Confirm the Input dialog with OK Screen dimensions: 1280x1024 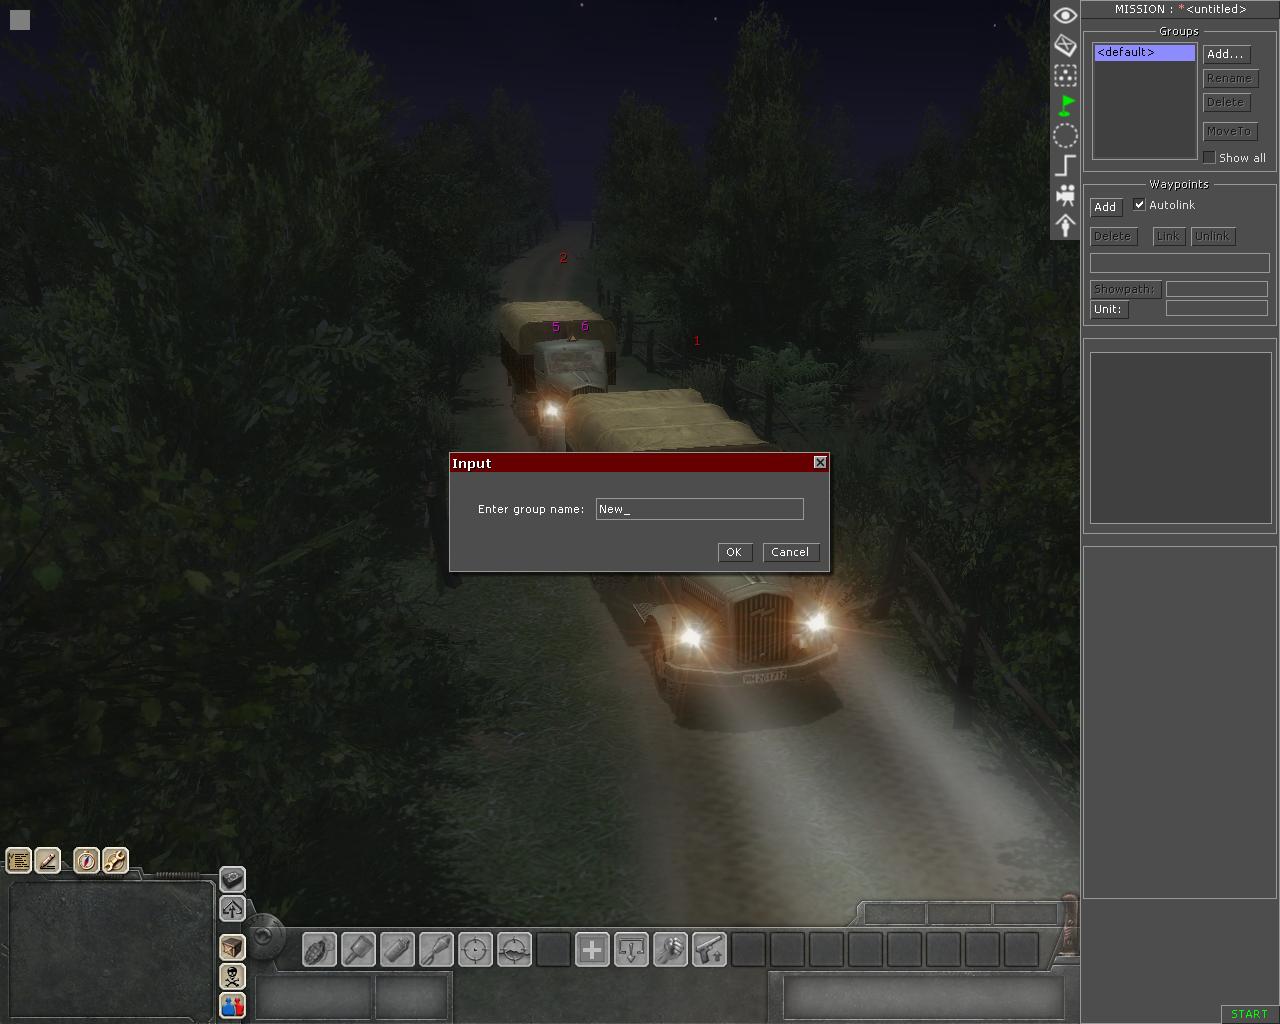tap(734, 552)
